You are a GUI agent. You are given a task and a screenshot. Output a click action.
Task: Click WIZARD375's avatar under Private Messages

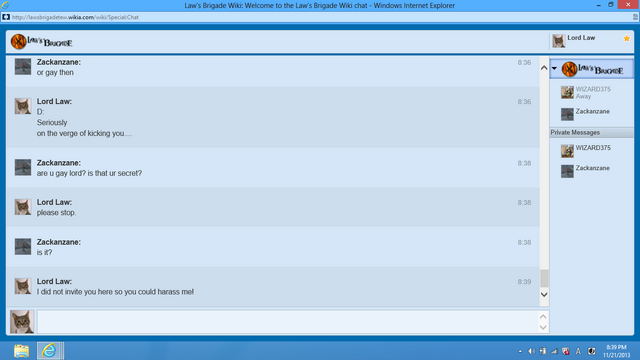567,151
